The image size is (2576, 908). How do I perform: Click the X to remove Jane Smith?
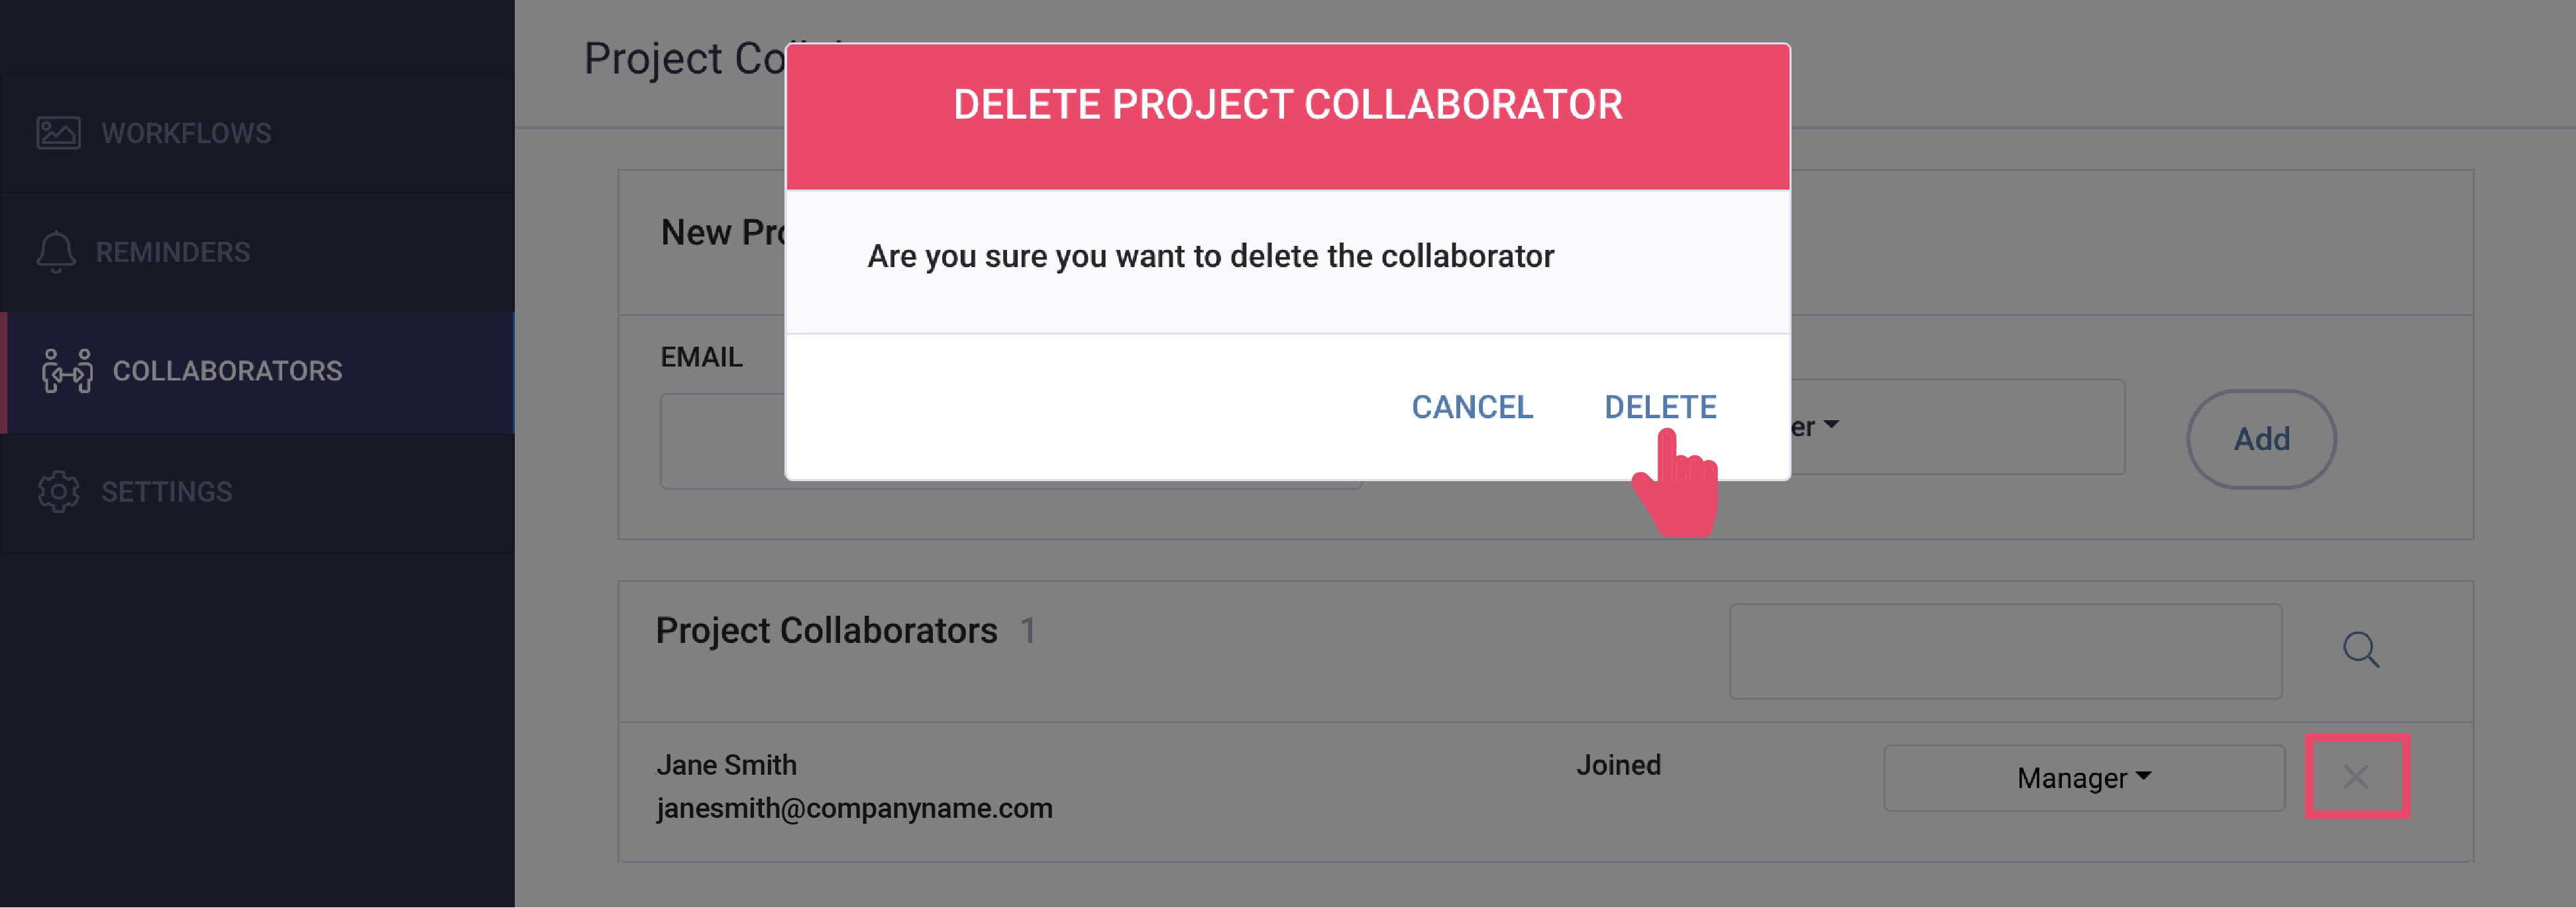(2357, 777)
